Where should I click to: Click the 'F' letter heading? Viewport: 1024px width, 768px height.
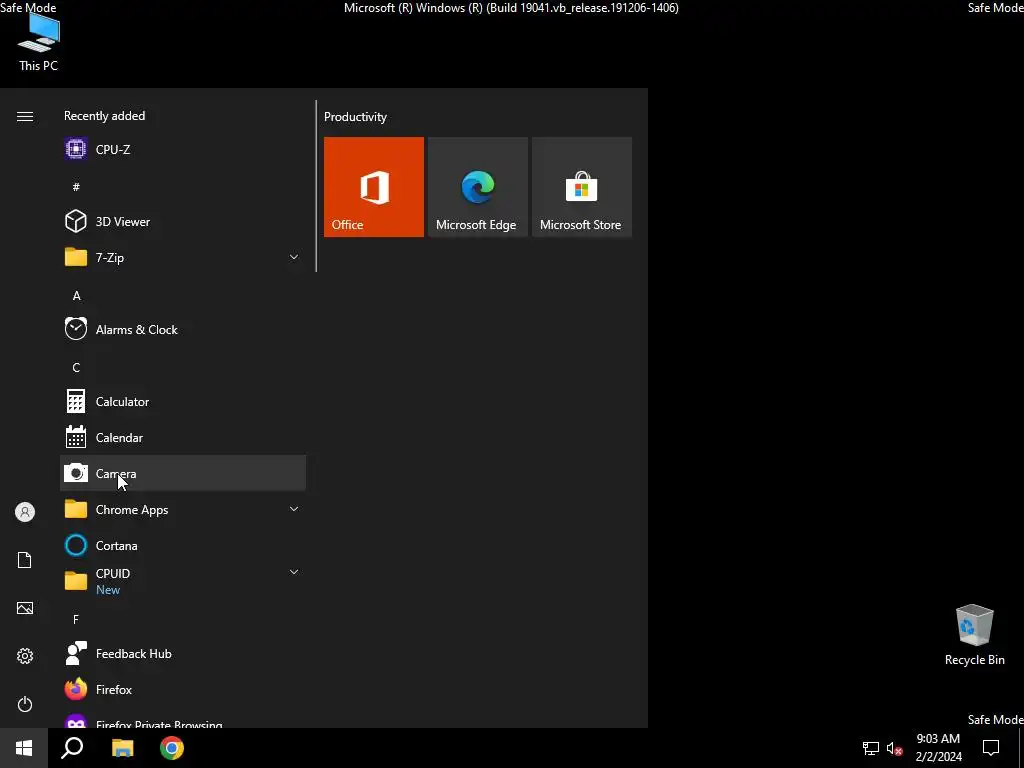[x=76, y=619]
